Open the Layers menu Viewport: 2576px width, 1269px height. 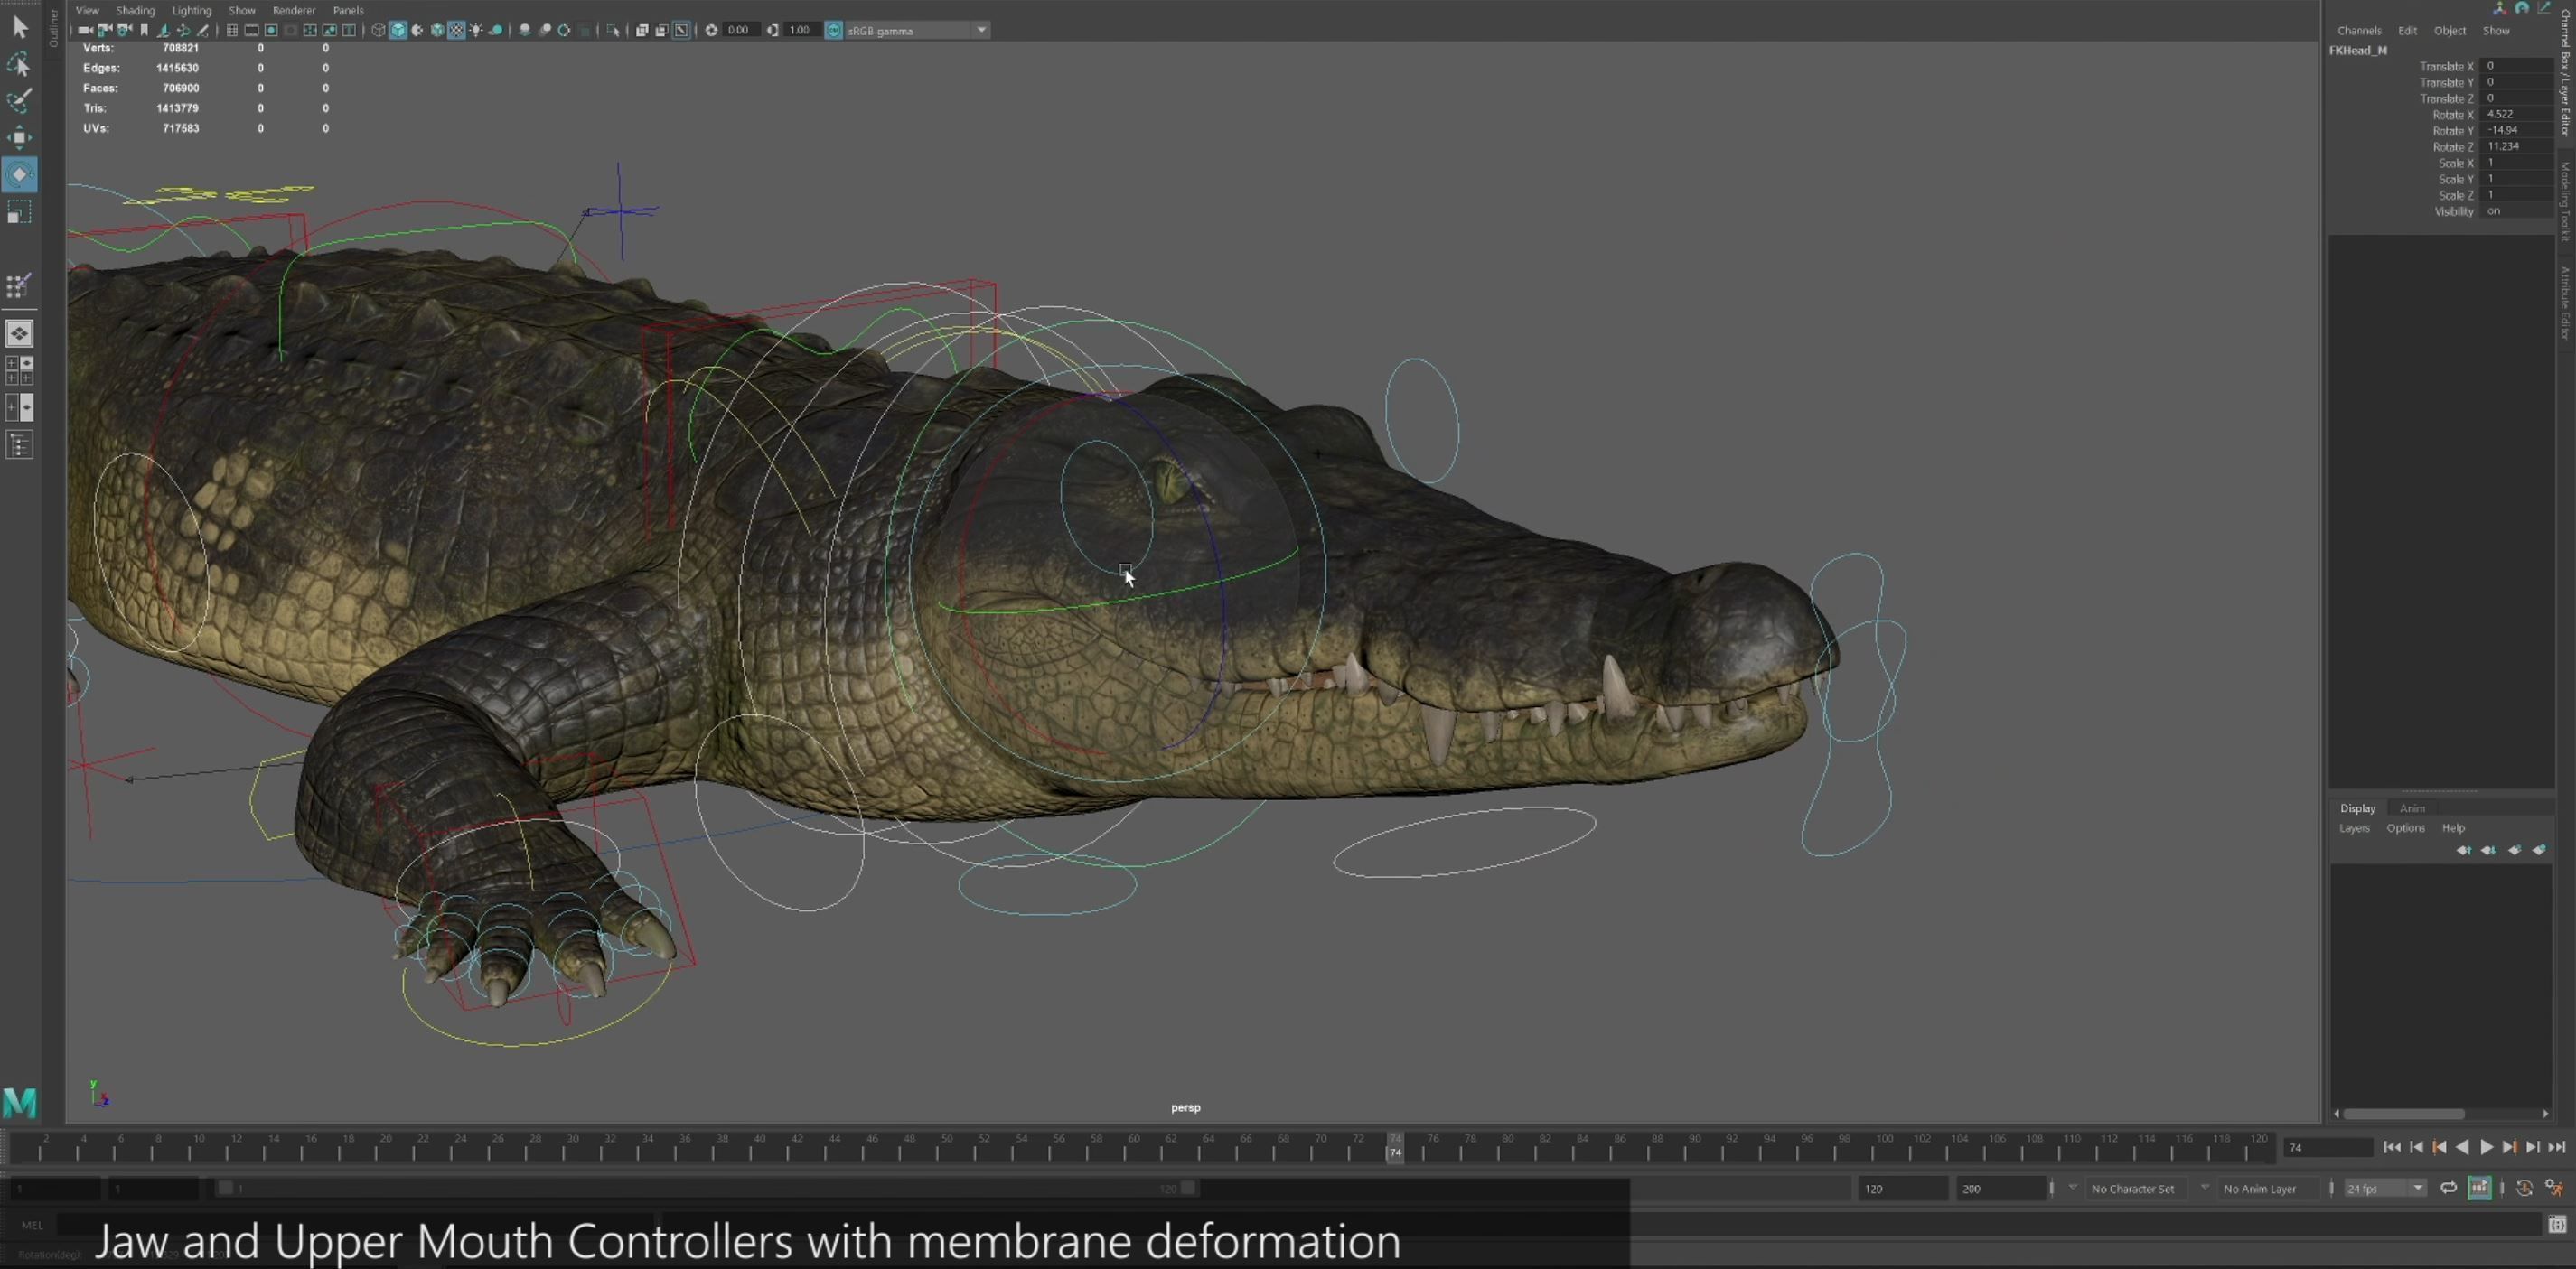2354,828
